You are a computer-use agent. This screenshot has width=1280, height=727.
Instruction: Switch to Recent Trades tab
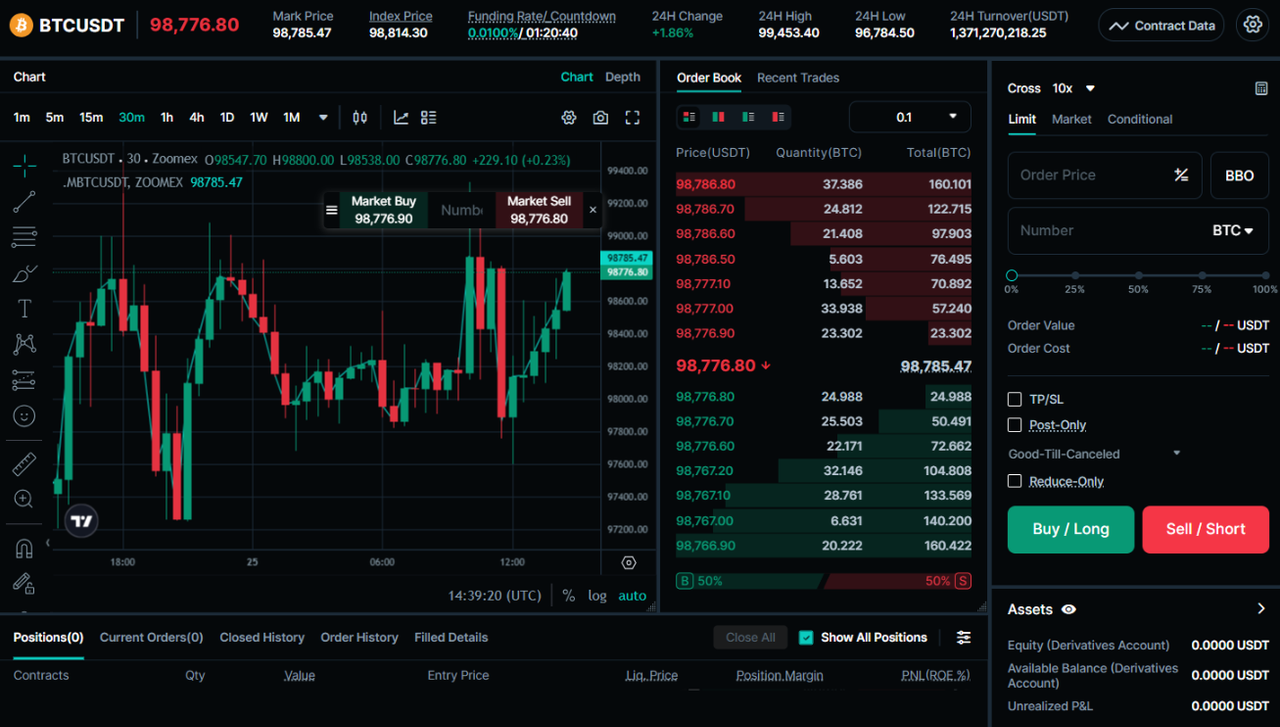(798, 77)
